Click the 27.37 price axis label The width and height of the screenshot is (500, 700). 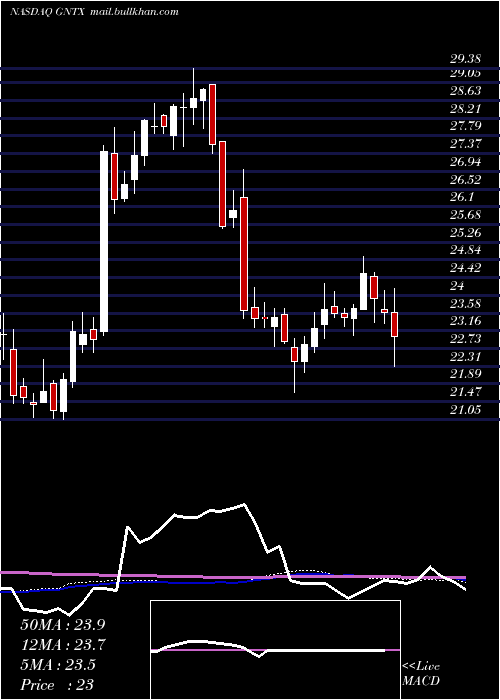coord(465,144)
